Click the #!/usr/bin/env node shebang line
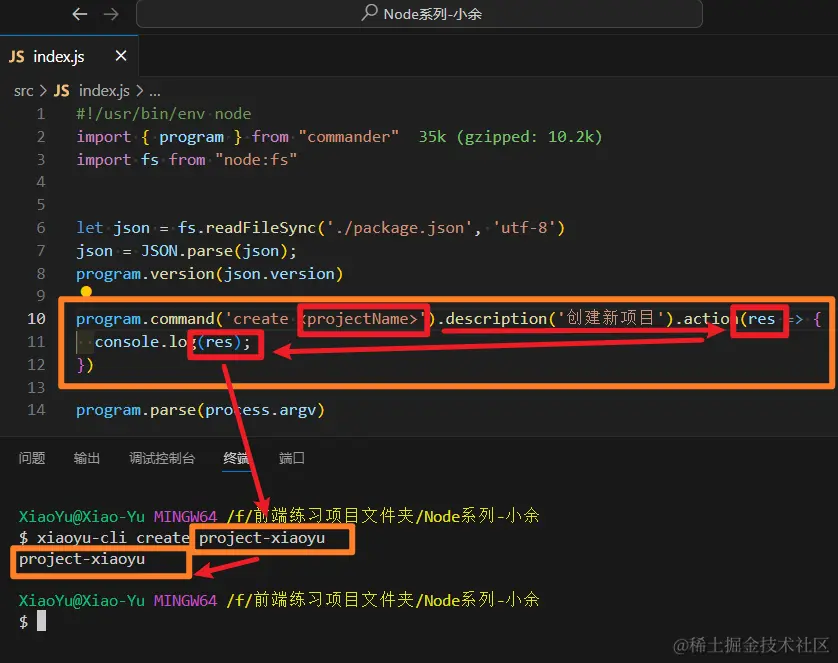The height and width of the screenshot is (663, 838). click(x=164, y=114)
